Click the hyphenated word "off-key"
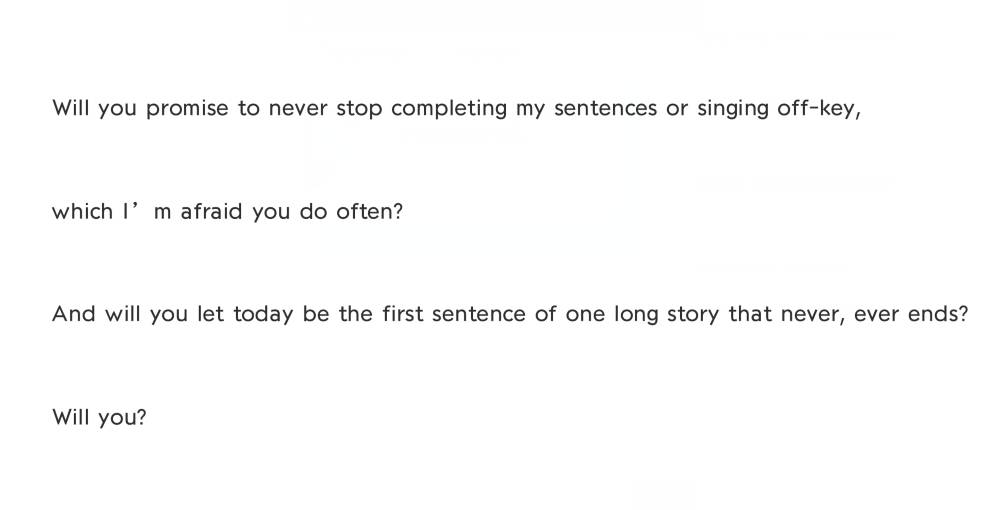 [x=817, y=109]
